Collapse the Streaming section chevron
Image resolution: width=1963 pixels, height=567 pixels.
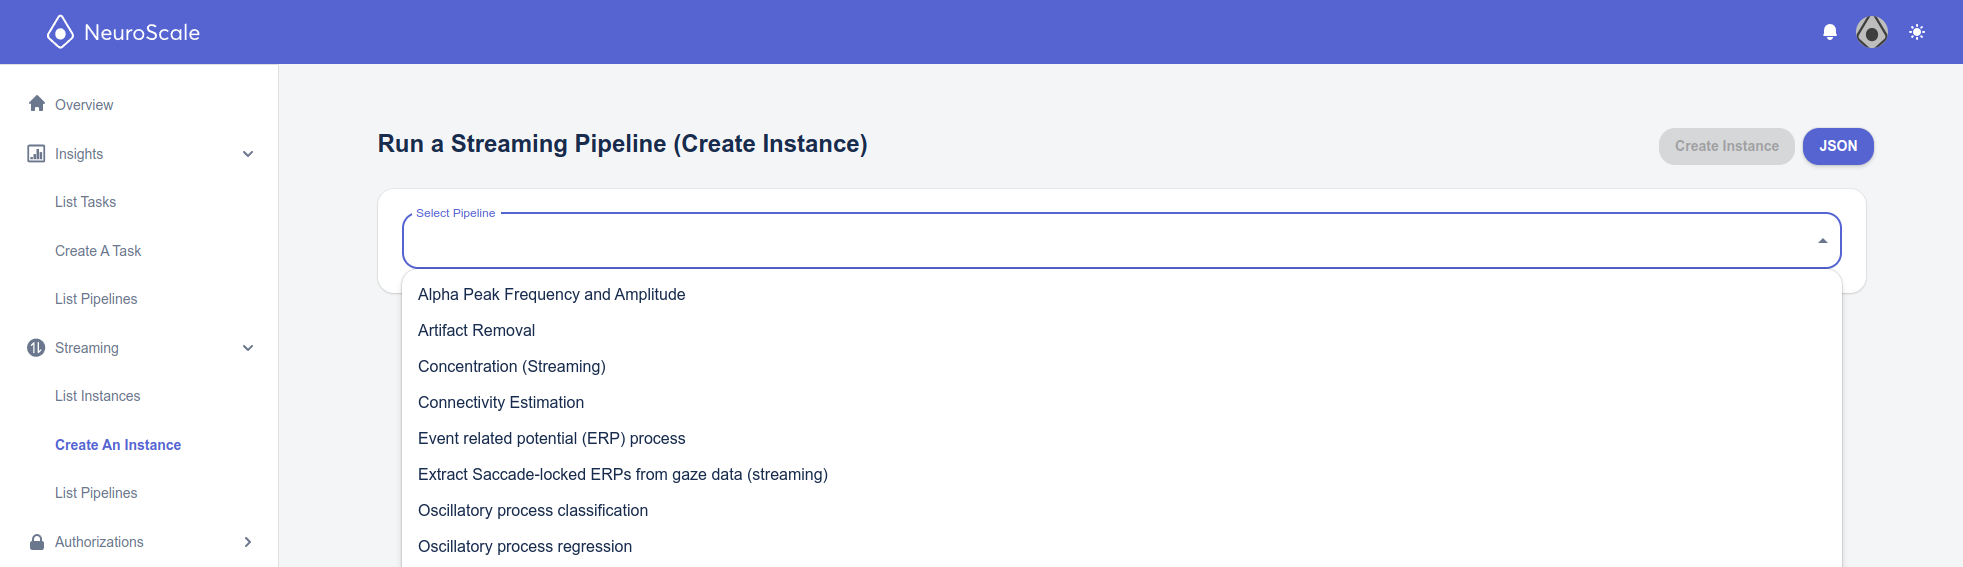(248, 348)
